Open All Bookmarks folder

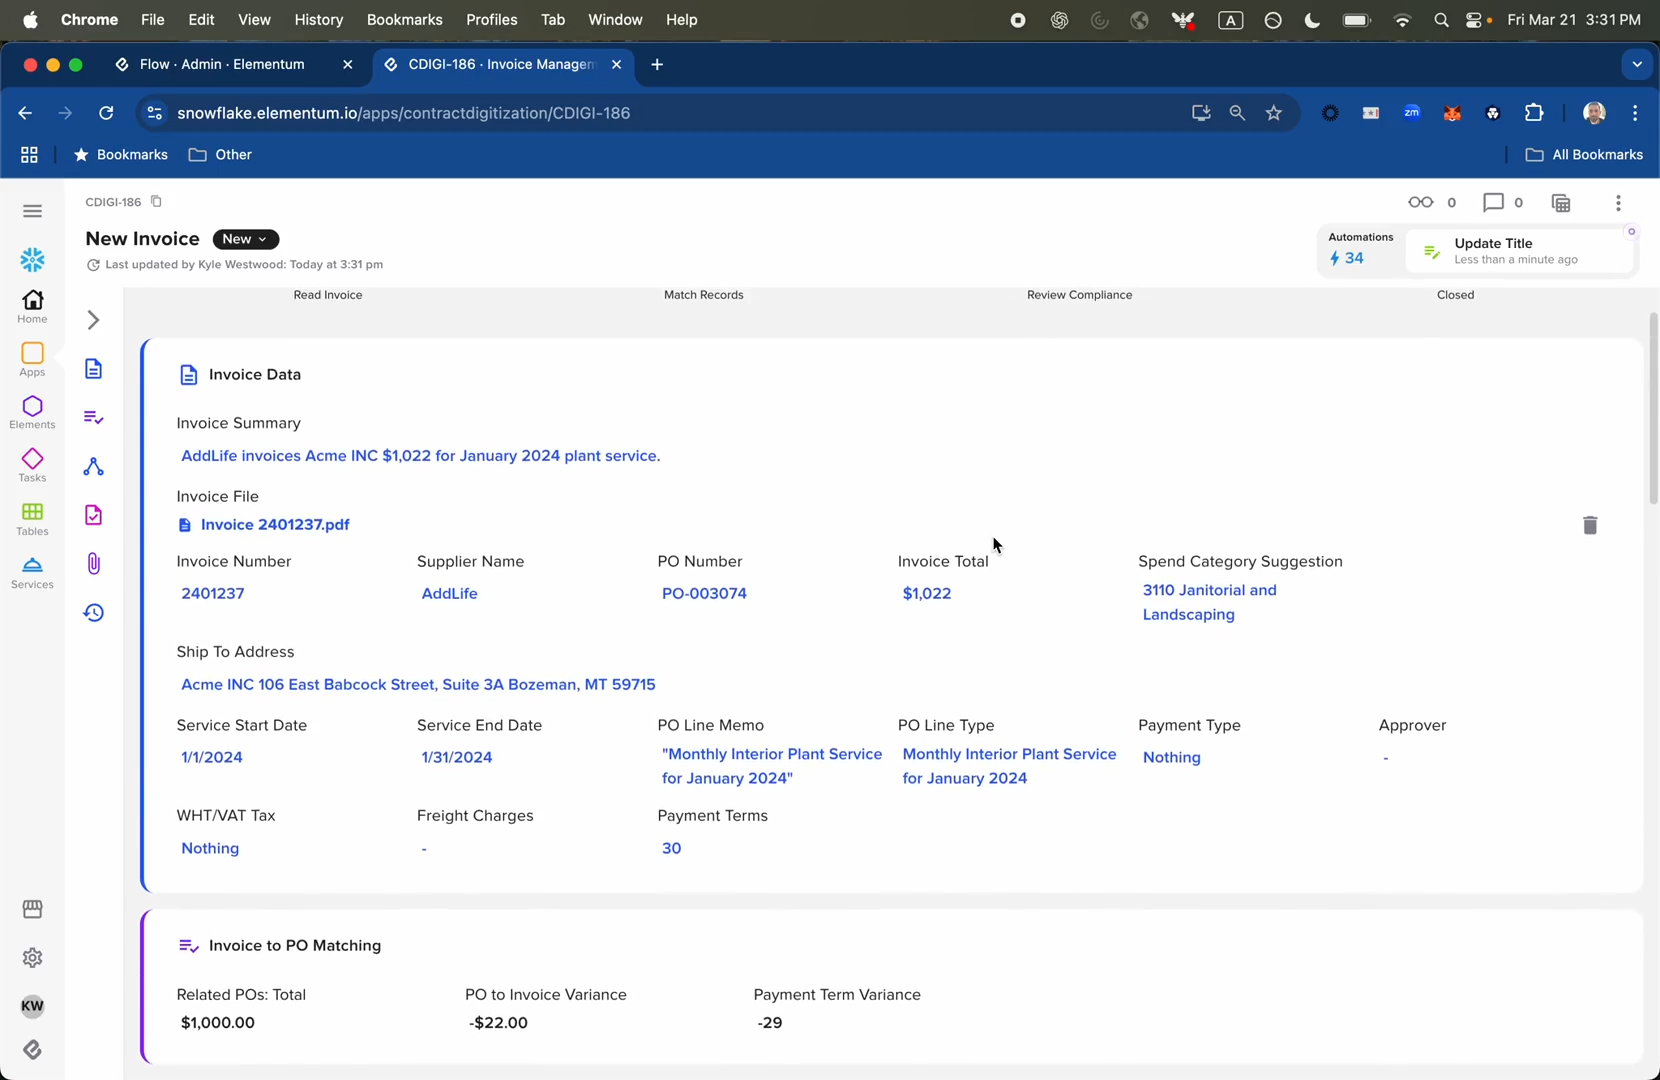[x=1584, y=155]
